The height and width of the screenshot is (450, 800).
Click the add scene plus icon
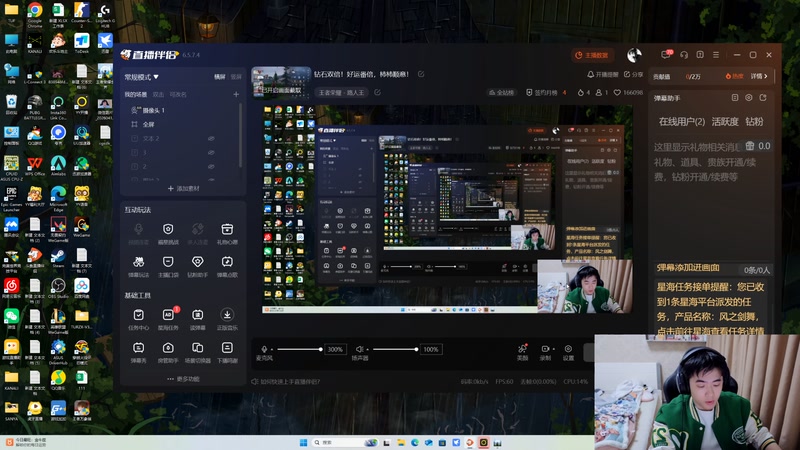pyautogui.click(x=236, y=94)
